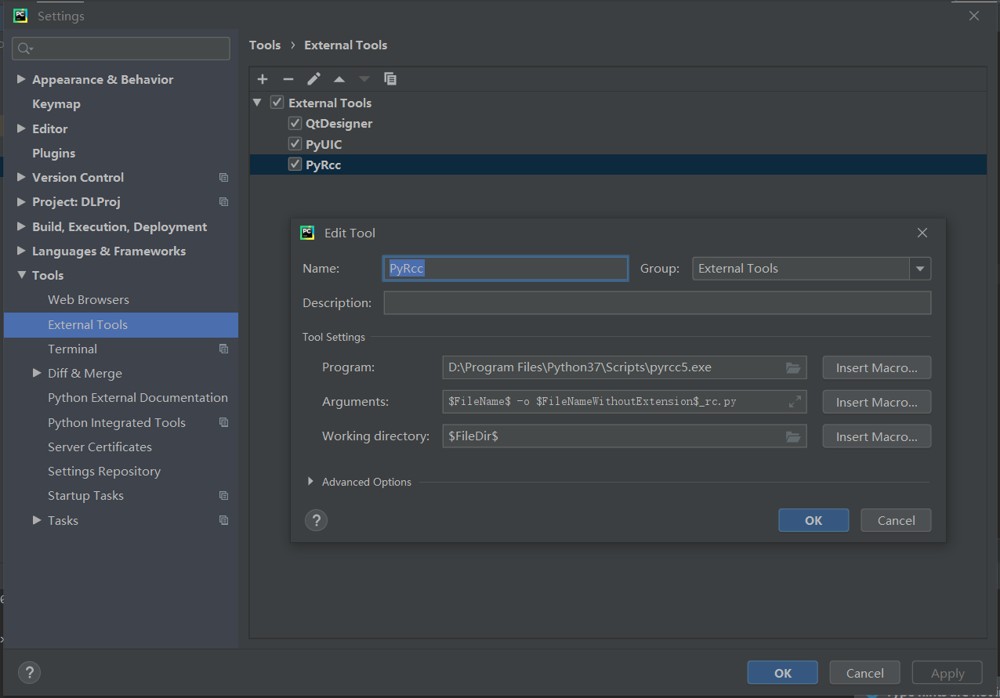Click project-level icon beside Terminal
The image size is (1000, 698).
[x=223, y=349]
